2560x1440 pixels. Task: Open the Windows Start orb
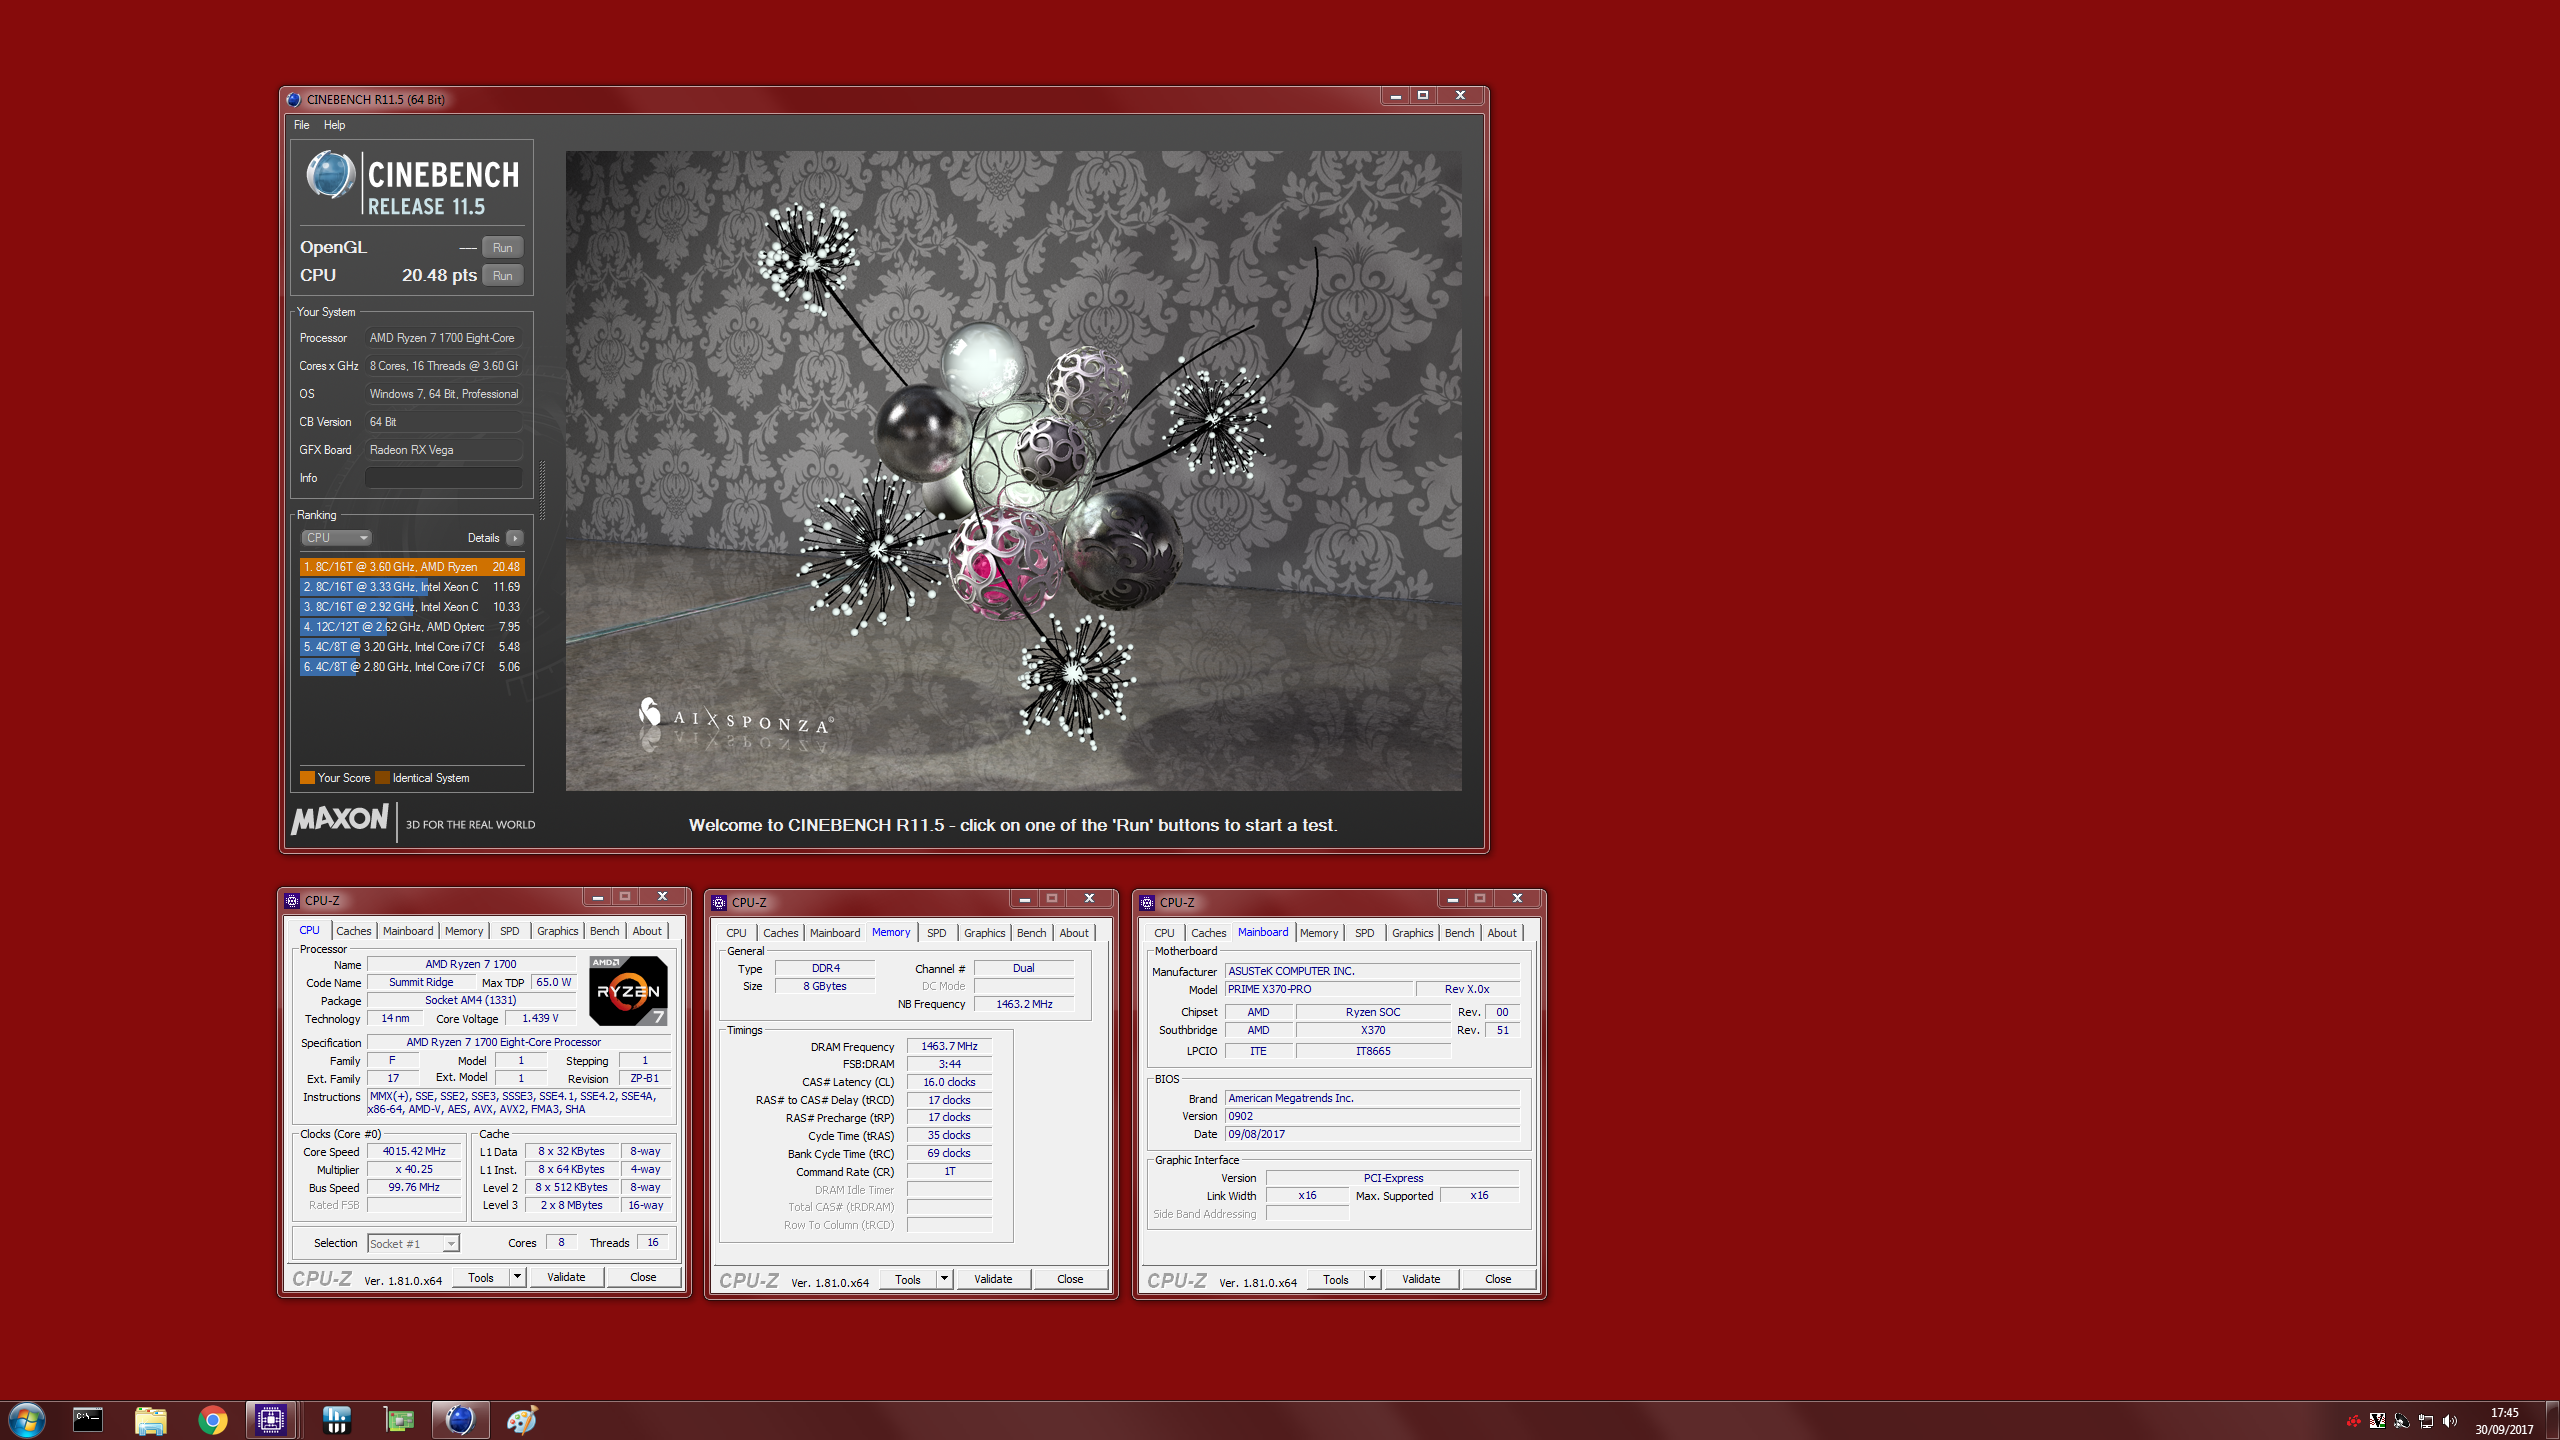27,1420
